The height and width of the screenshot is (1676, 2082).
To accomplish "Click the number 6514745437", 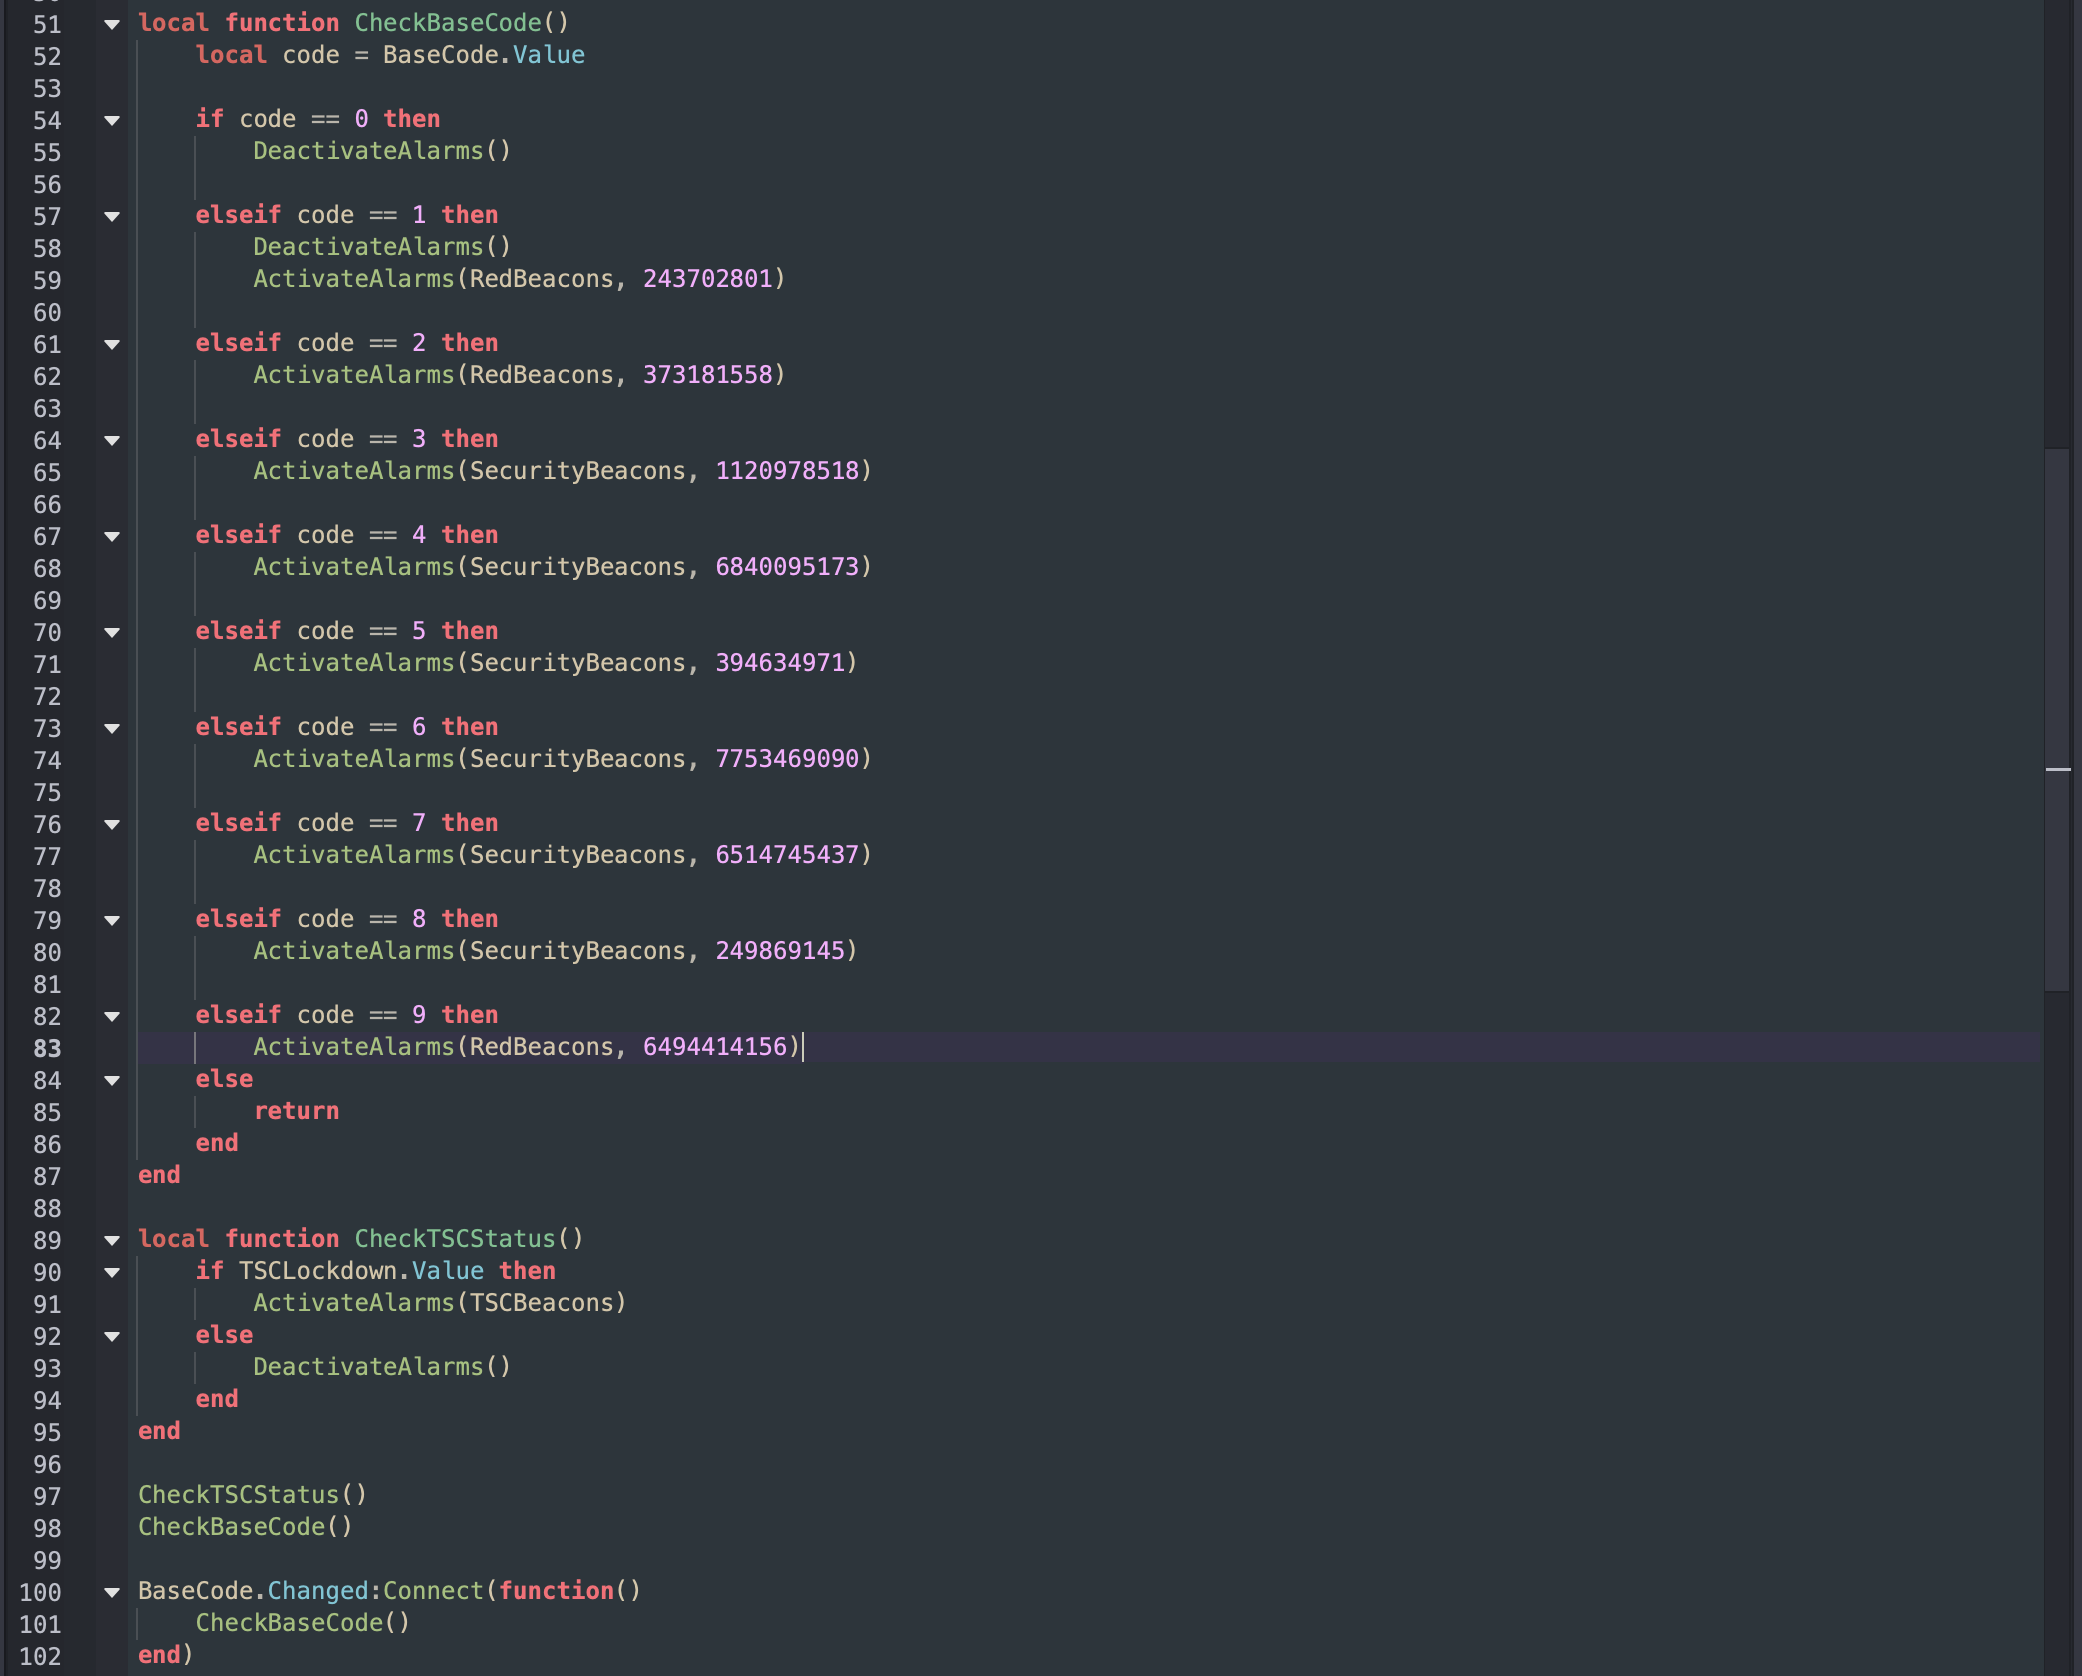I will (788, 854).
